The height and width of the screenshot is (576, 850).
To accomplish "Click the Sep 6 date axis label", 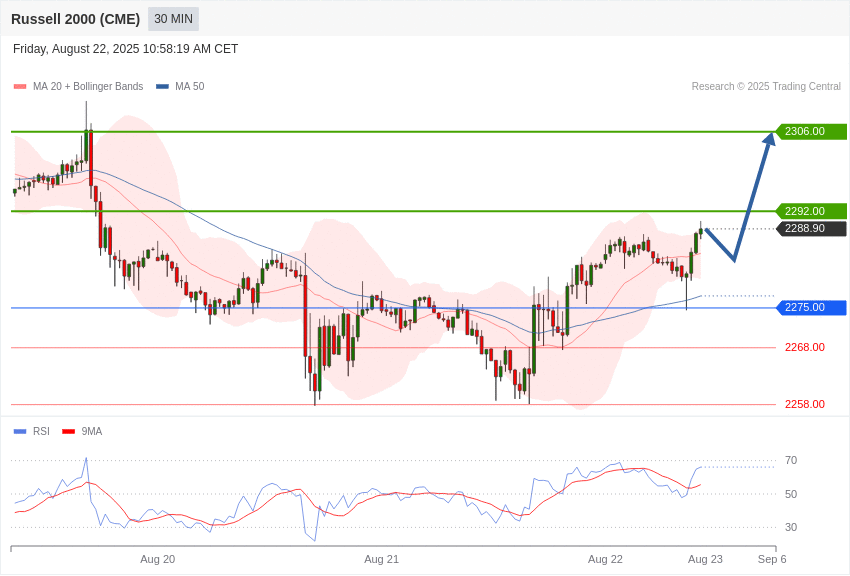I will point(772,559).
